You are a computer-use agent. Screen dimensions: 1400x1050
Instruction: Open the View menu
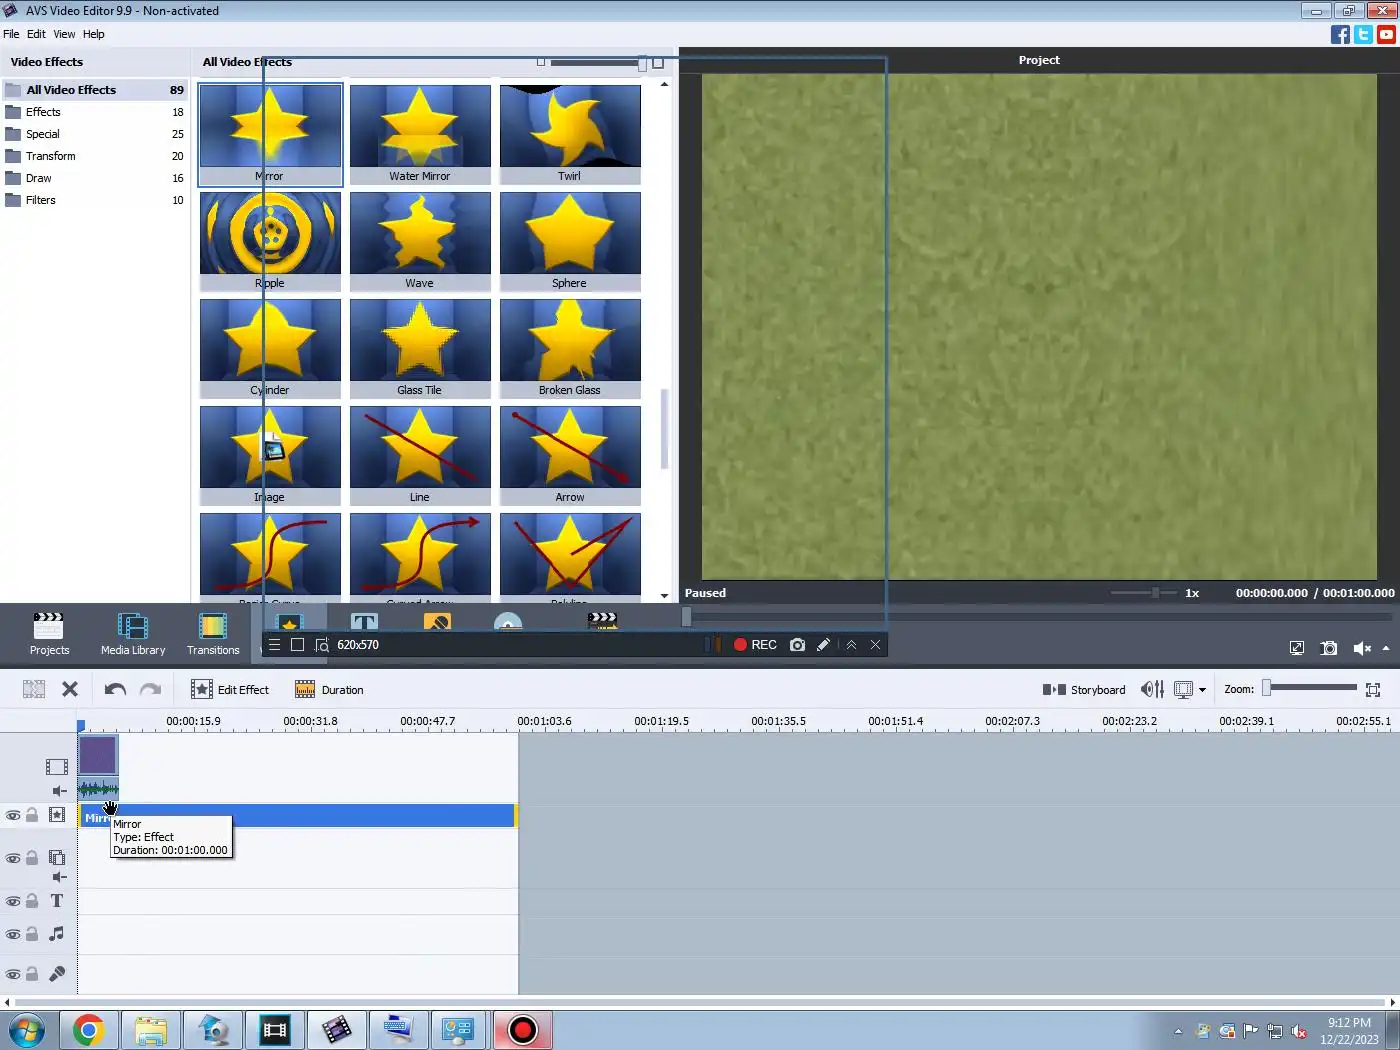pos(64,34)
